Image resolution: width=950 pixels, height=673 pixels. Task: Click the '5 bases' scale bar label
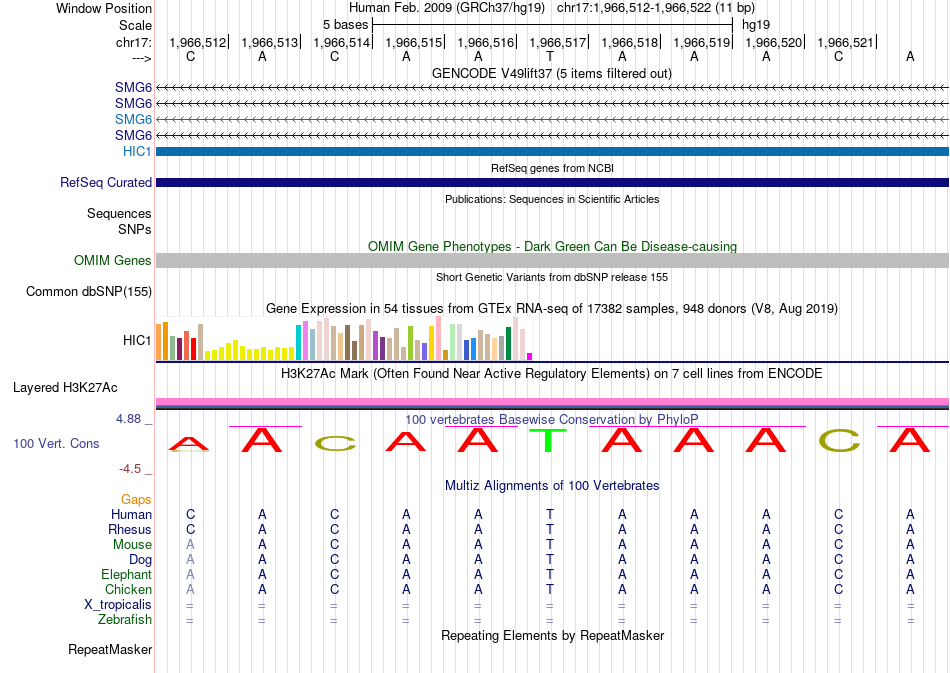pos(345,25)
